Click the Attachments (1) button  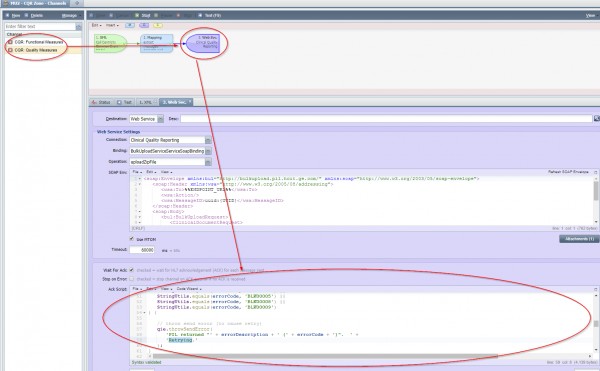tap(579, 239)
